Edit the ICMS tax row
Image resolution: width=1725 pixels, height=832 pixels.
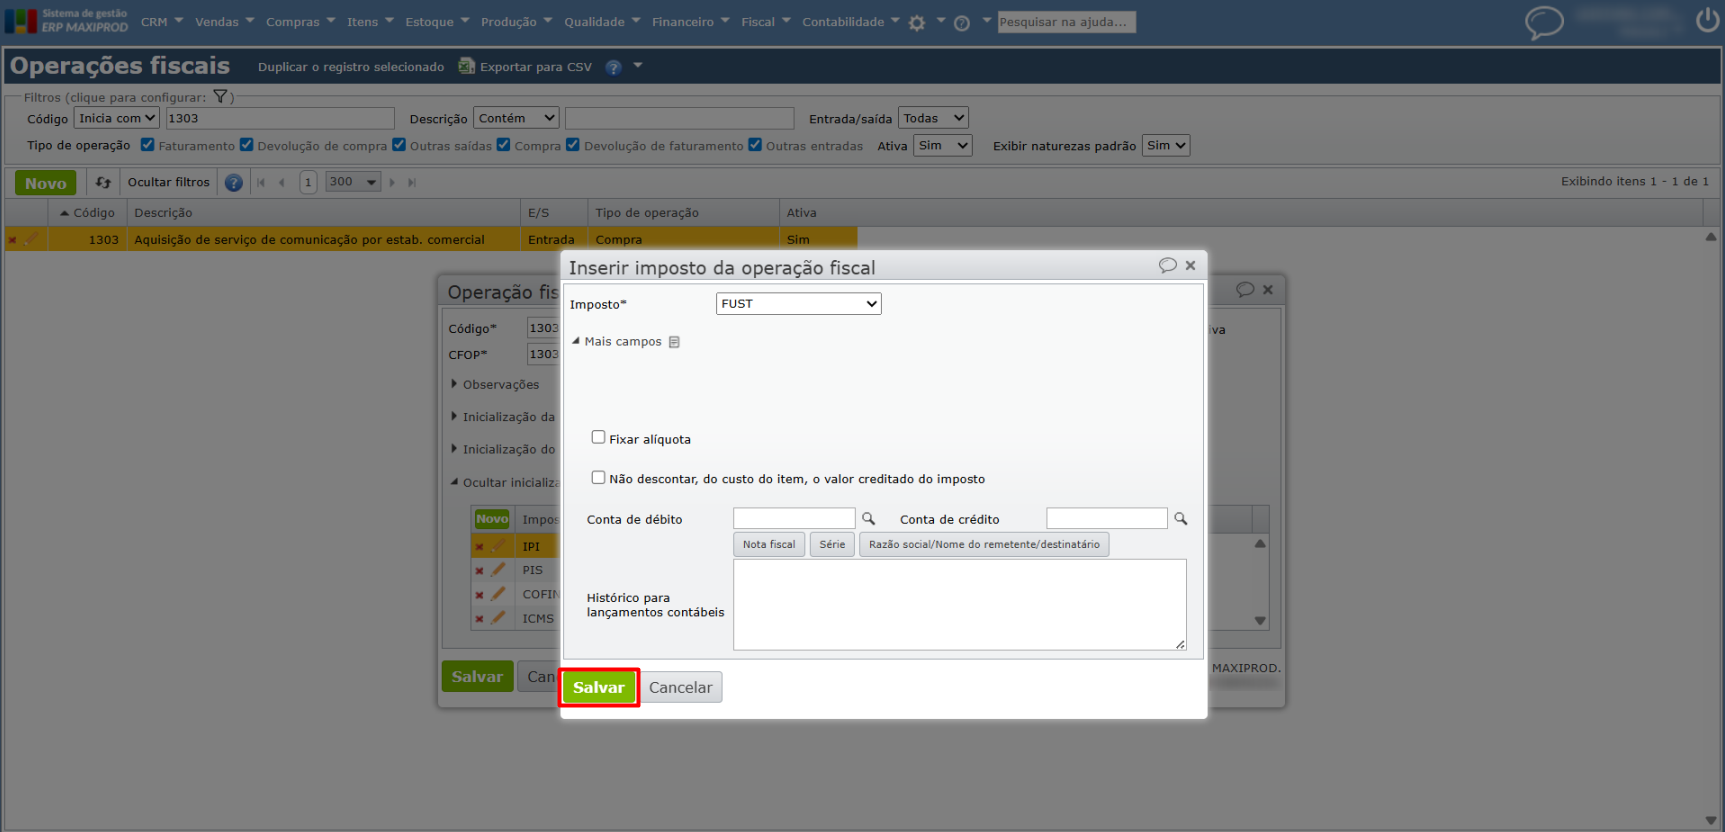(498, 618)
